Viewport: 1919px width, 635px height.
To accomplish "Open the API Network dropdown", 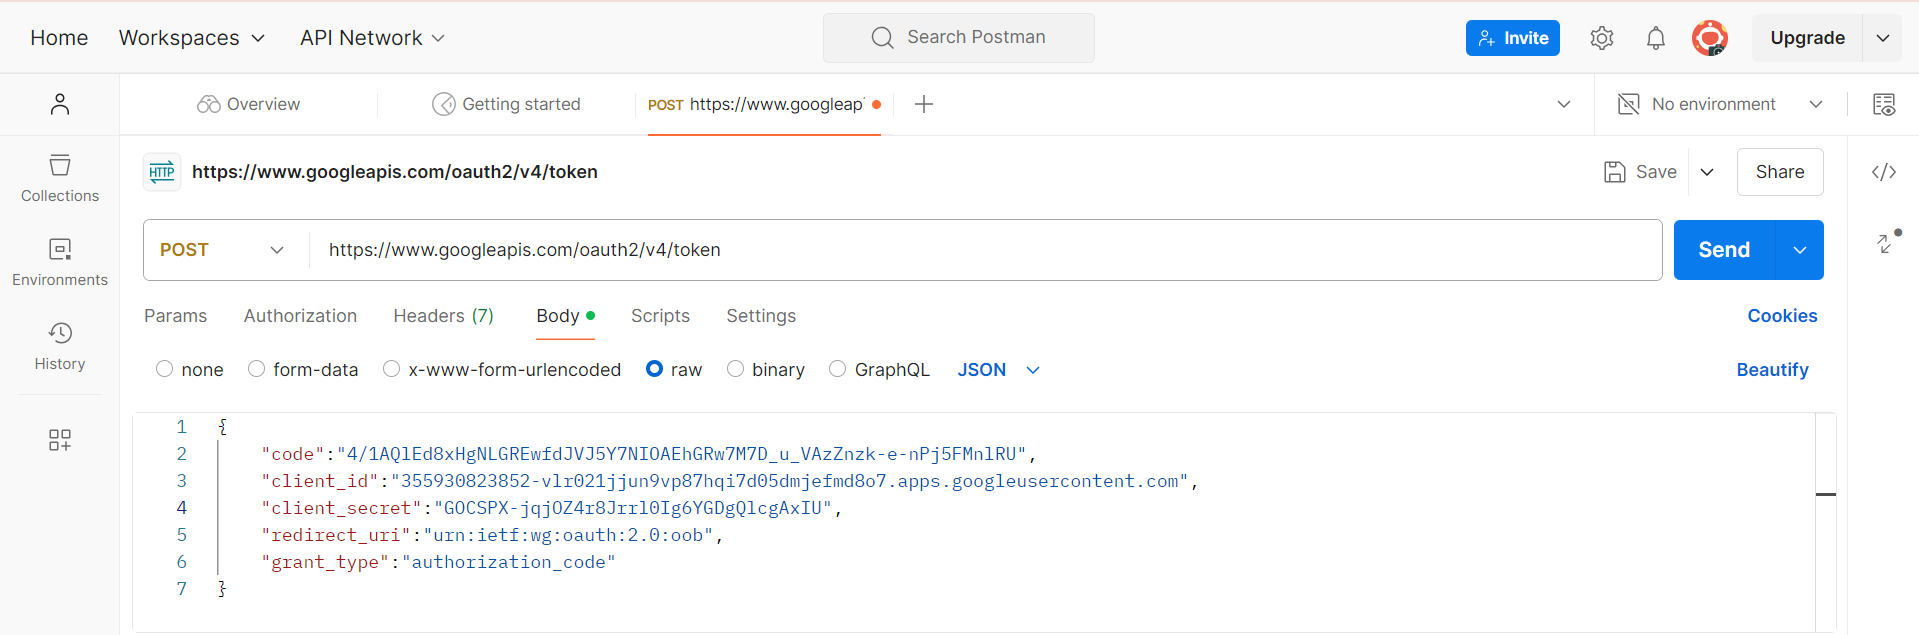I will (372, 38).
